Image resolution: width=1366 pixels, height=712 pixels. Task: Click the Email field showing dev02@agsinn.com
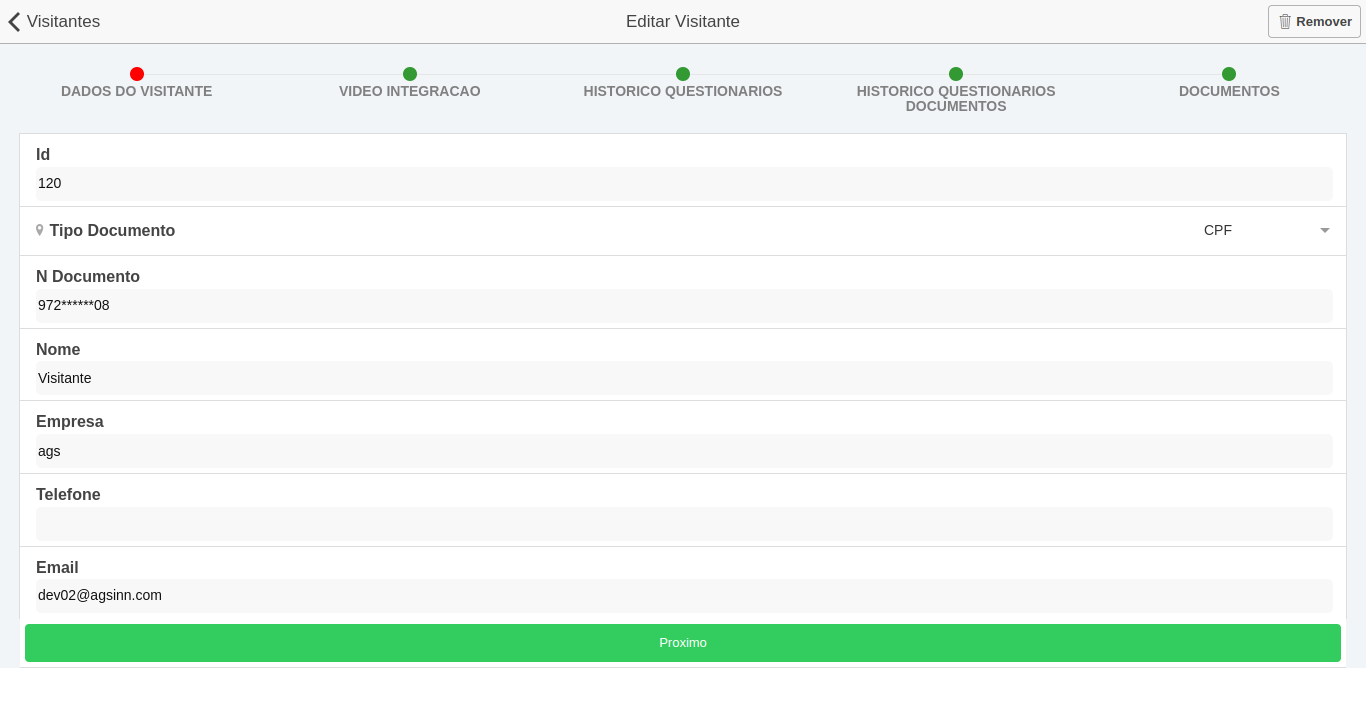[x=683, y=595]
